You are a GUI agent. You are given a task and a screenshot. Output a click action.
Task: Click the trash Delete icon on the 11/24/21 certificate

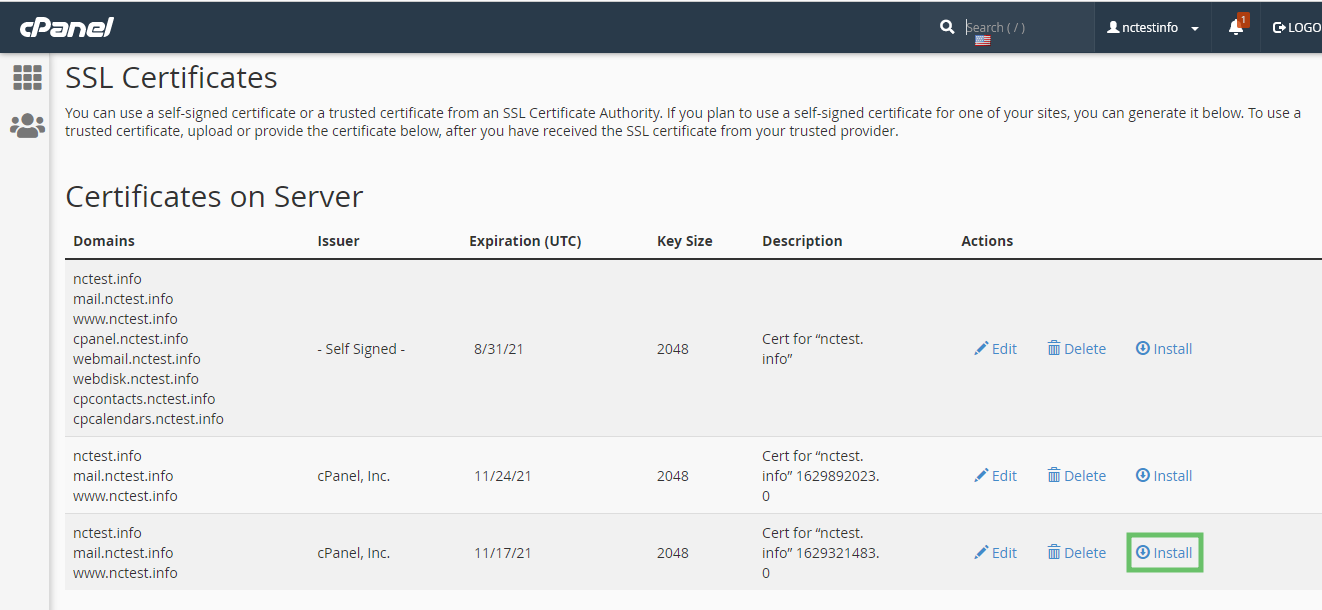1054,475
